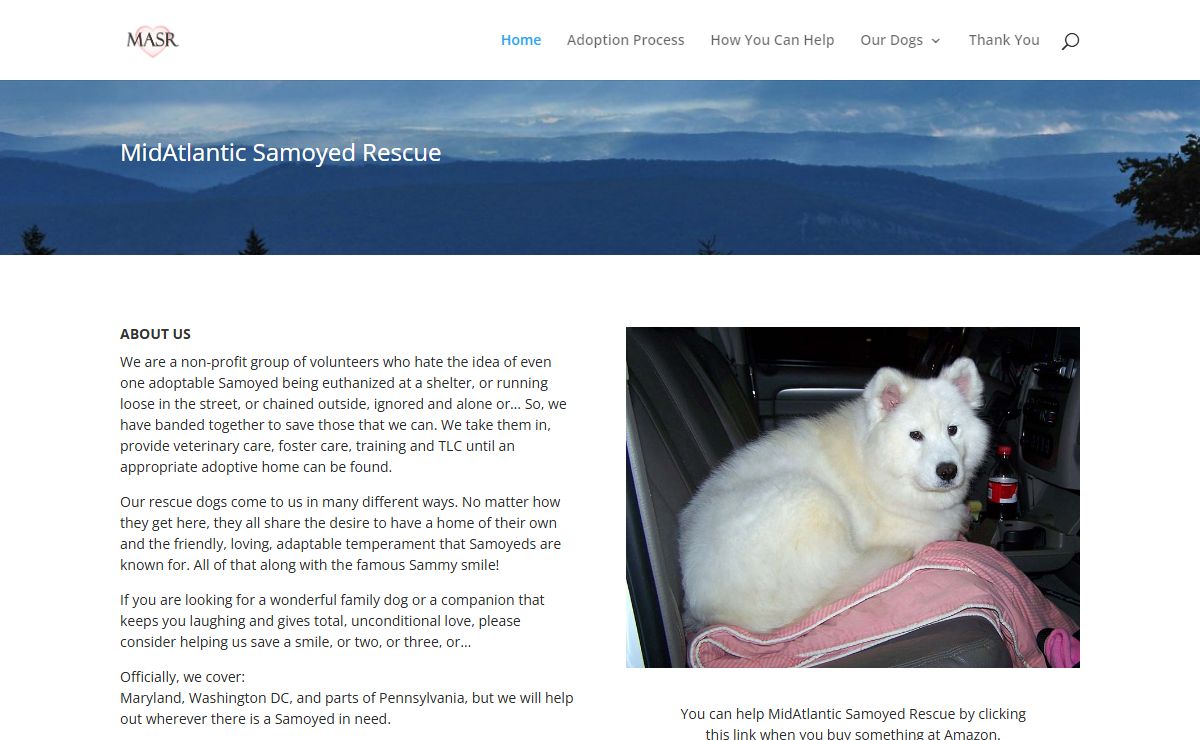This screenshot has height=740, width=1200.
Task: Click the non-profit volunteers paragraph
Action: (x=345, y=414)
